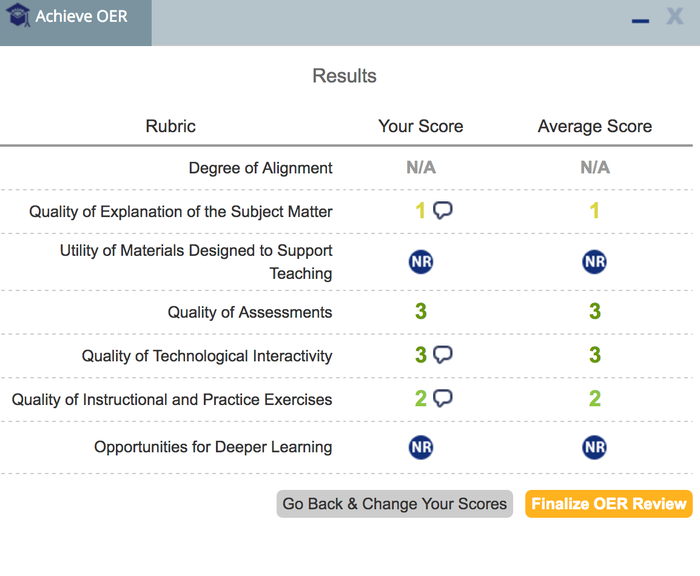The height and width of the screenshot is (576, 700).
Task: Click NR badge under Average Score for Utility of Materials
Action: point(595,262)
